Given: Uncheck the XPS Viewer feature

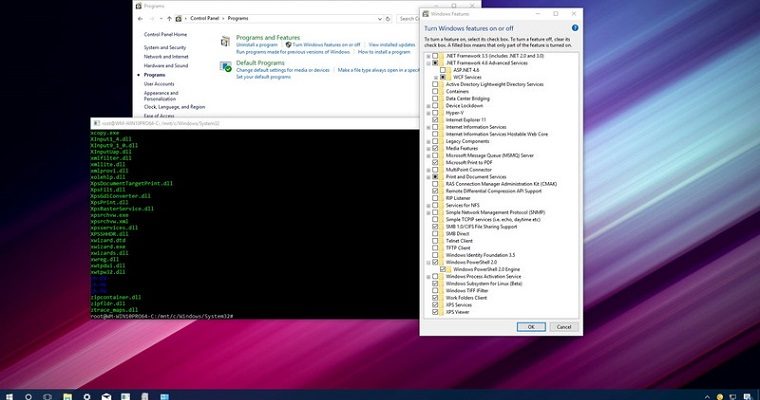Looking at the screenshot, I should (x=435, y=312).
